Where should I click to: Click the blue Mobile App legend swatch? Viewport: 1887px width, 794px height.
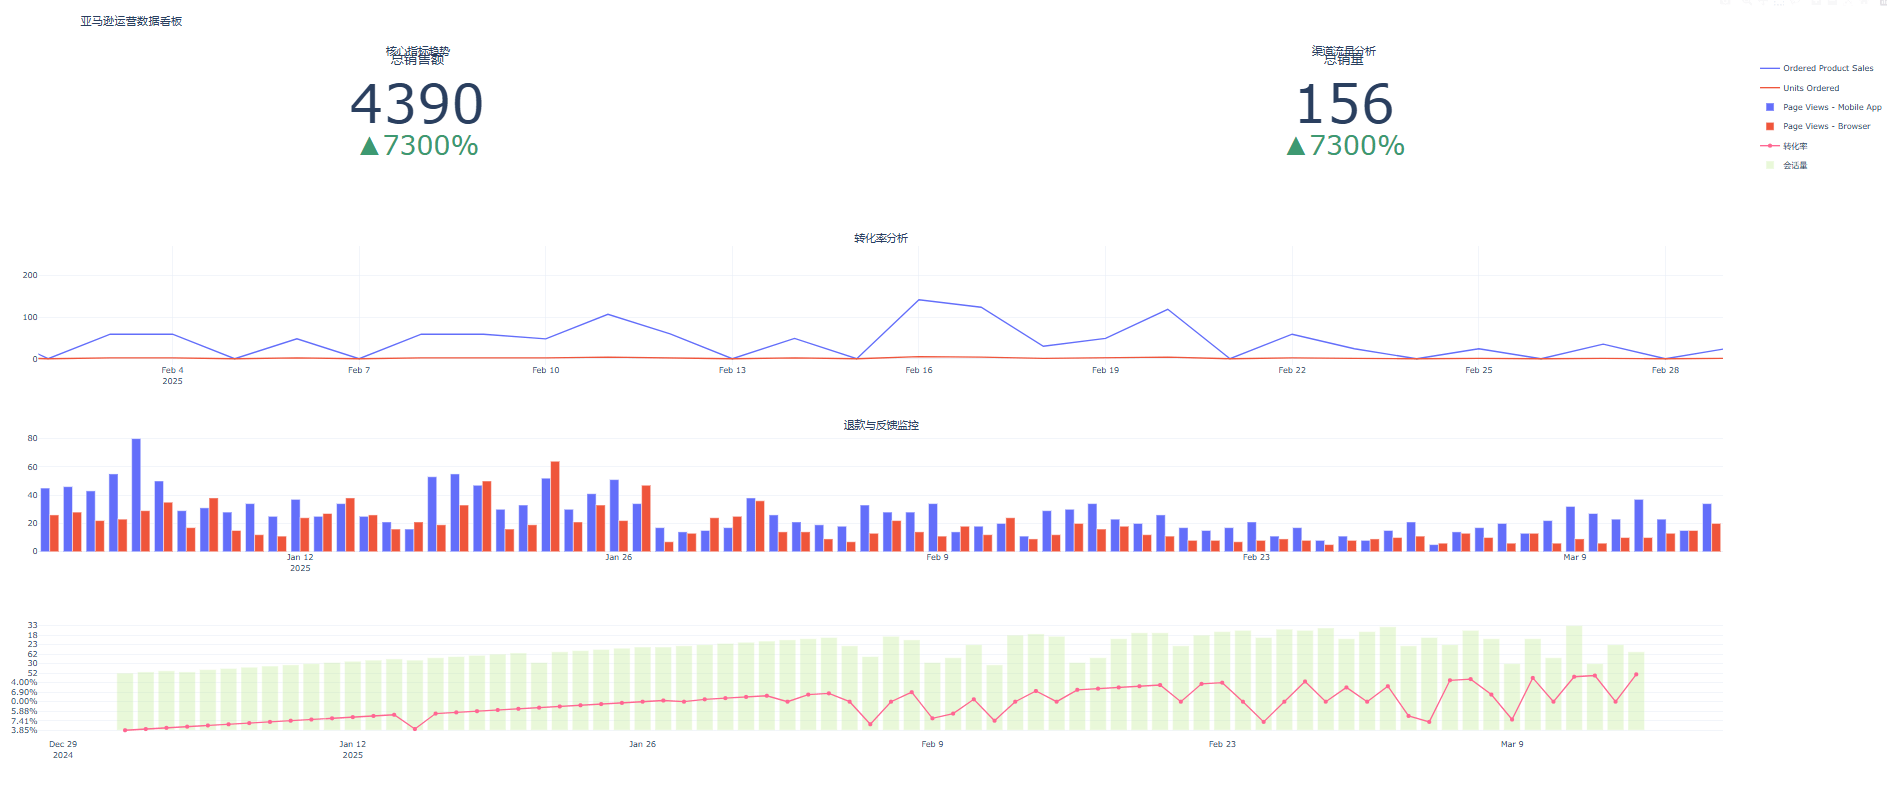point(1770,107)
